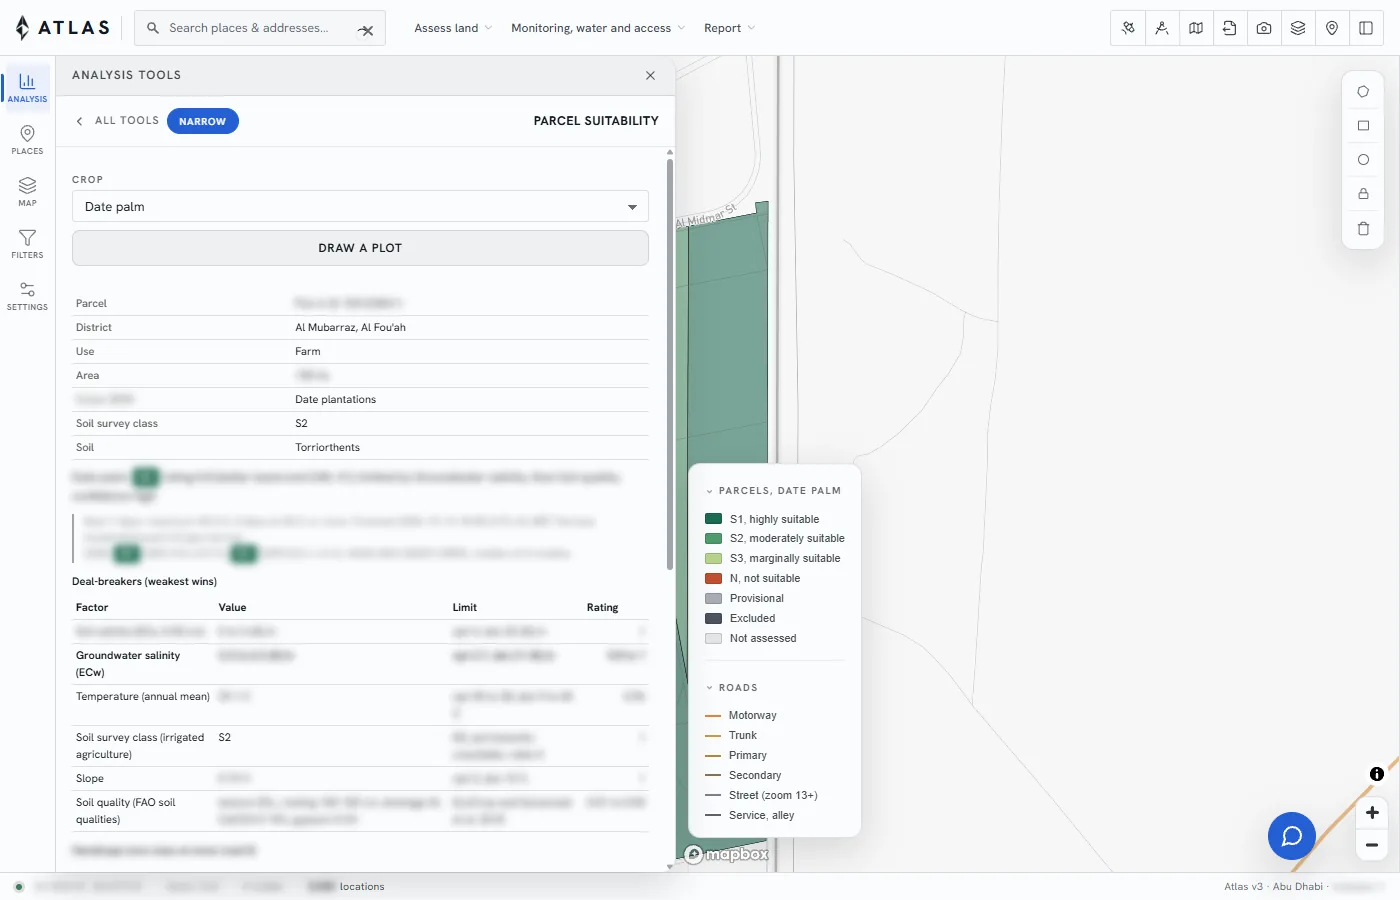Open the compass measure tool
This screenshot has height=900, width=1400.
coord(1162,28)
